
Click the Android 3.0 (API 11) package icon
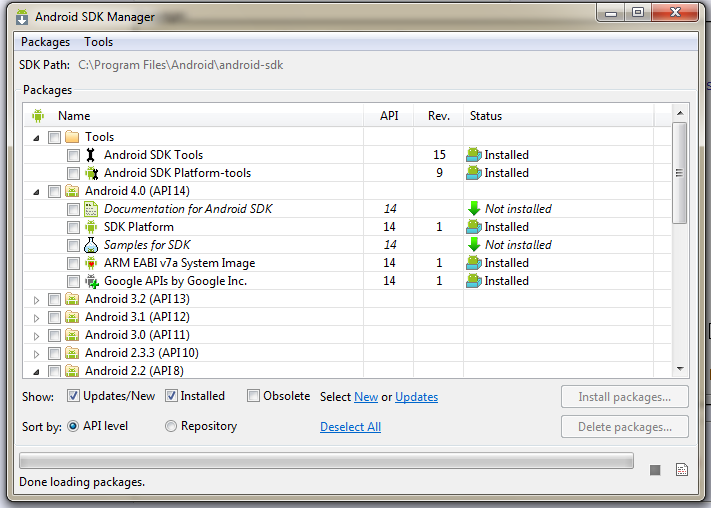[72, 335]
